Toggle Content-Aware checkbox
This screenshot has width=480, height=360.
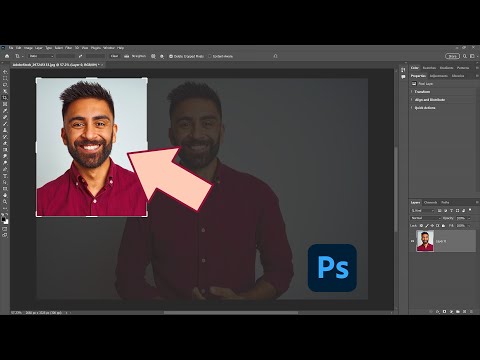pyautogui.click(x=210, y=56)
